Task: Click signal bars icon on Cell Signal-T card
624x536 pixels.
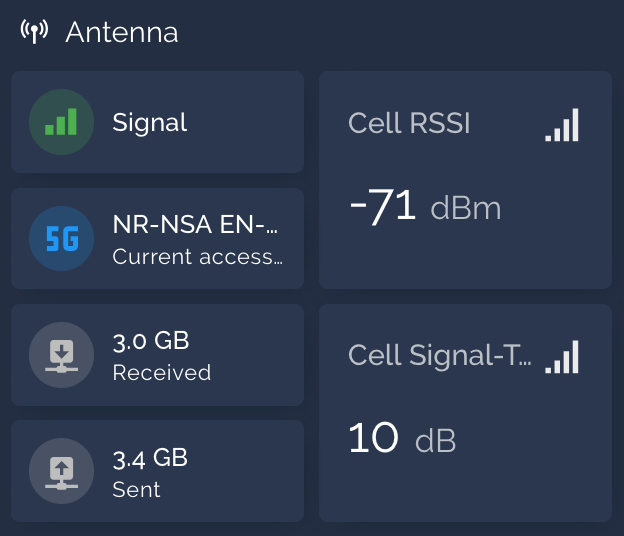Action: [562, 357]
